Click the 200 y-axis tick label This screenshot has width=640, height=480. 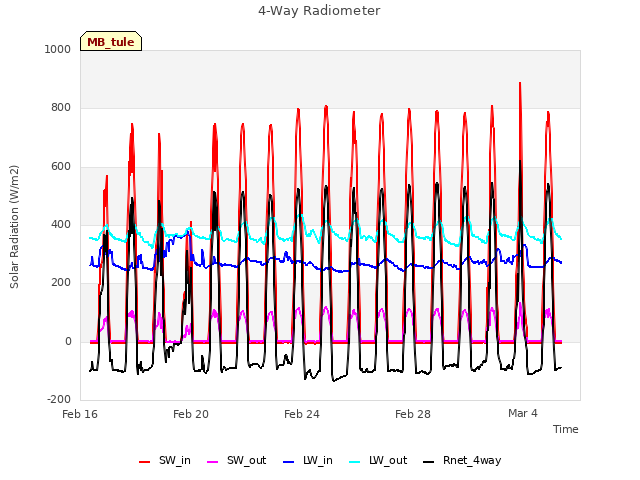click(x=61, y=282)
